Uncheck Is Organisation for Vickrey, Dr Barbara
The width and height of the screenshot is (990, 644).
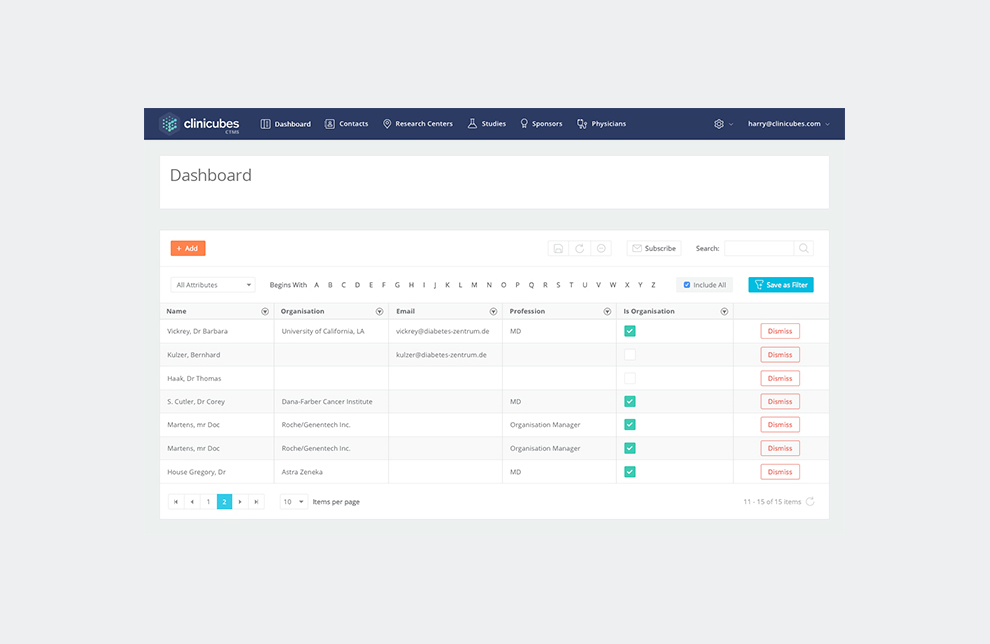pos(629,331)
